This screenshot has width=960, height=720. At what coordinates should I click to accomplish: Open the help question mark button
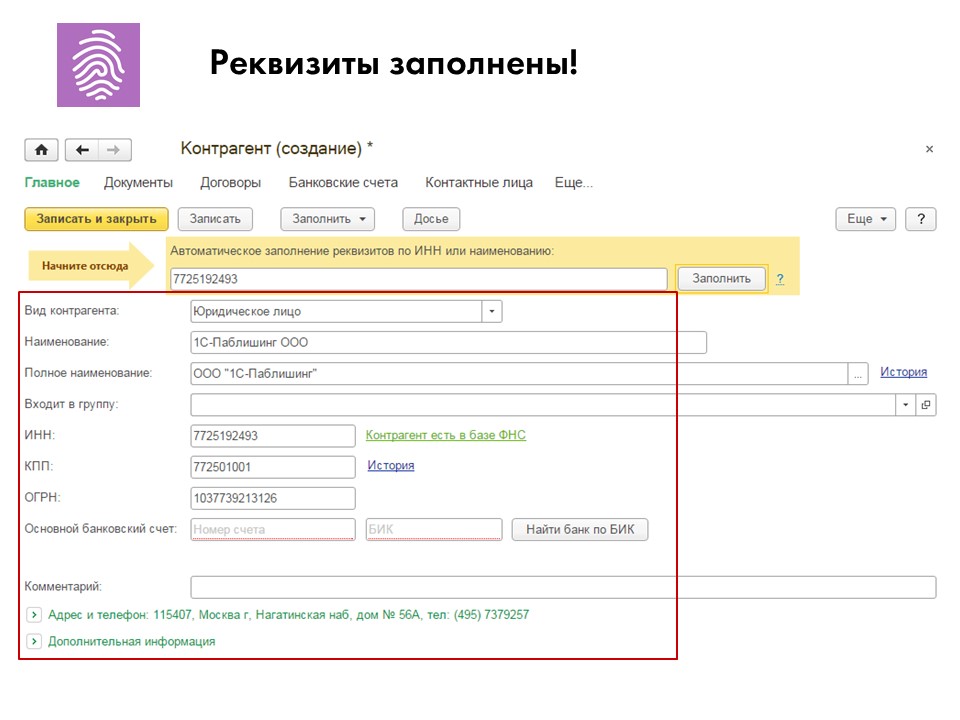pyautogui.click(x=921, y=219)
